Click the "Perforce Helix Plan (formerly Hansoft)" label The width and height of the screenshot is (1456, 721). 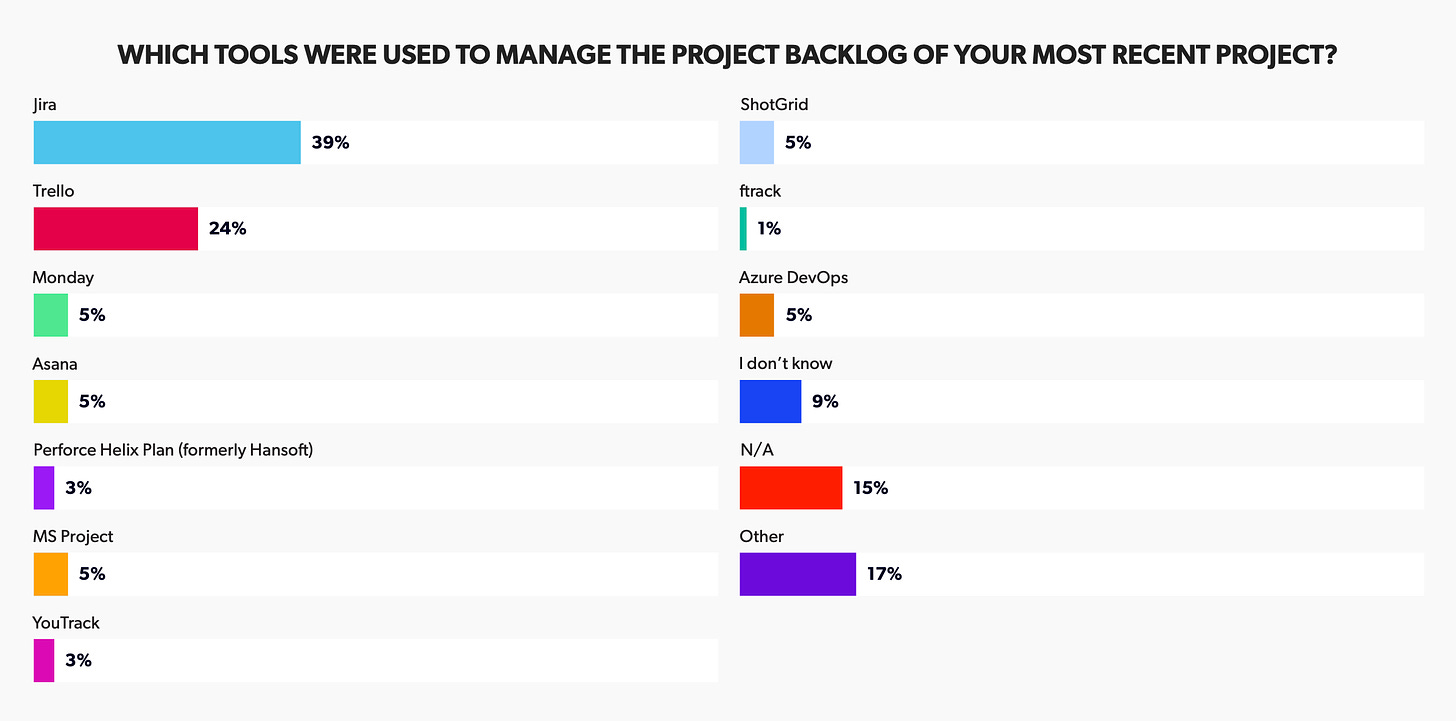point(173,450)
